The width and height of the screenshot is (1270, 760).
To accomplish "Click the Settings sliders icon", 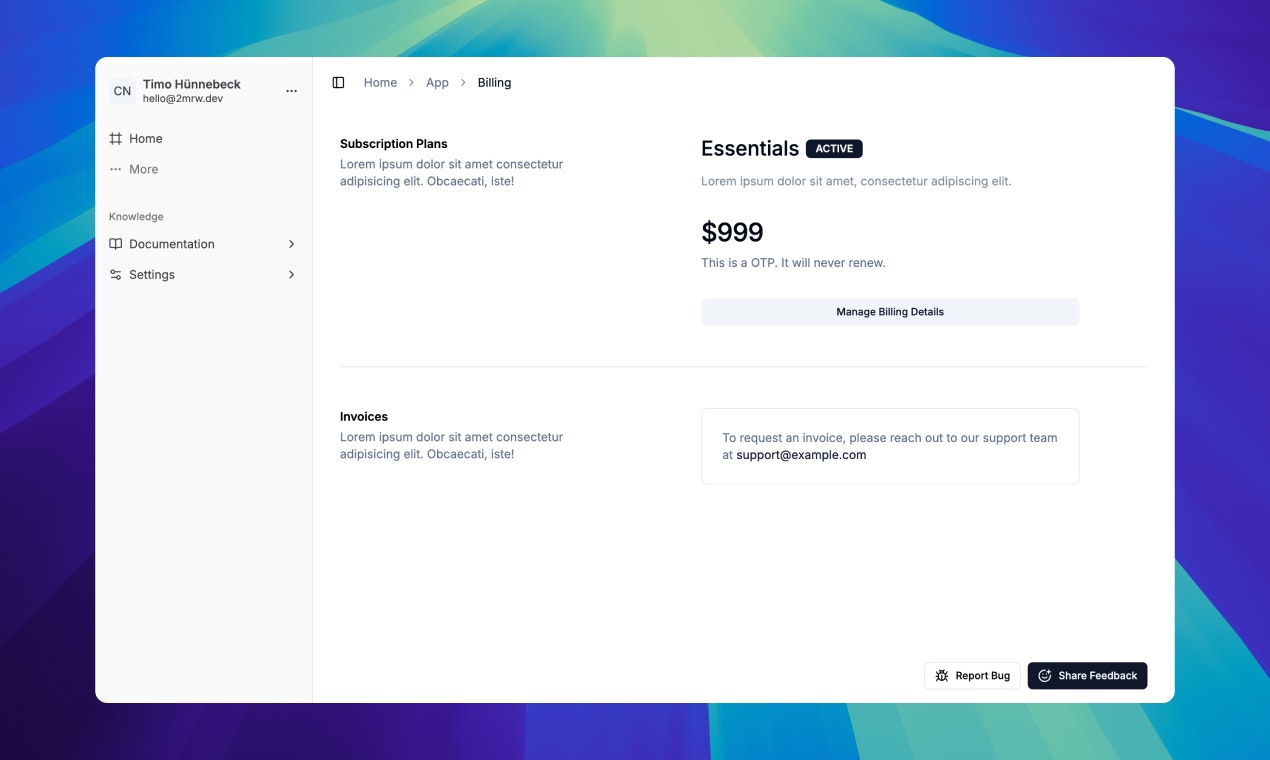I will pyautogui.click(x=116, y=275).
